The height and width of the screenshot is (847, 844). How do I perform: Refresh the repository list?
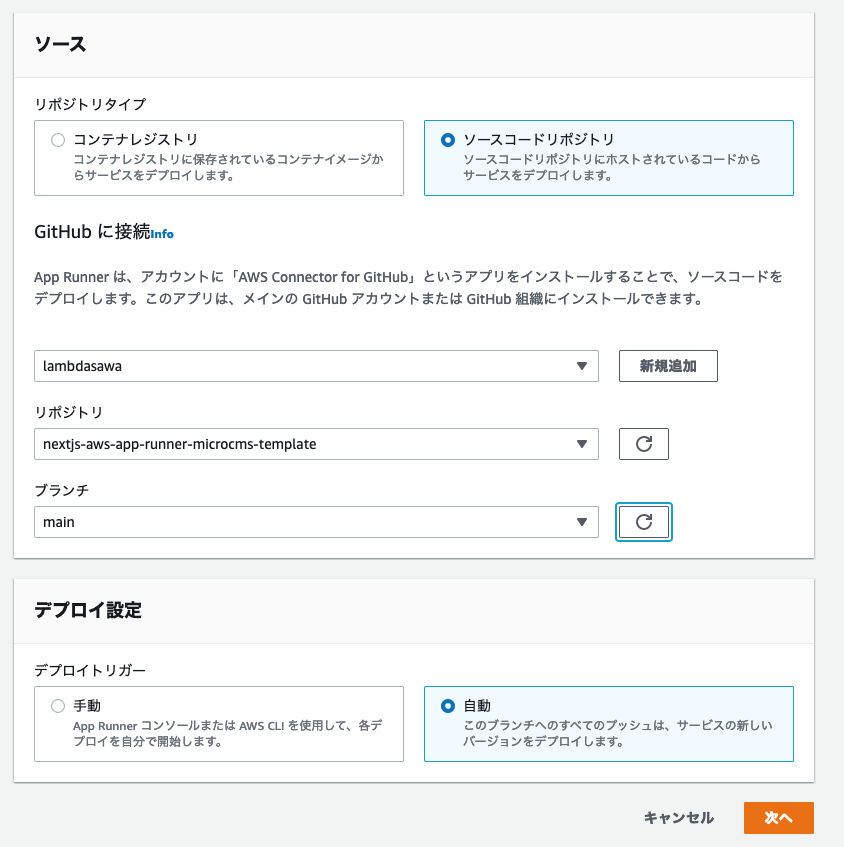(x=644, y=444)
